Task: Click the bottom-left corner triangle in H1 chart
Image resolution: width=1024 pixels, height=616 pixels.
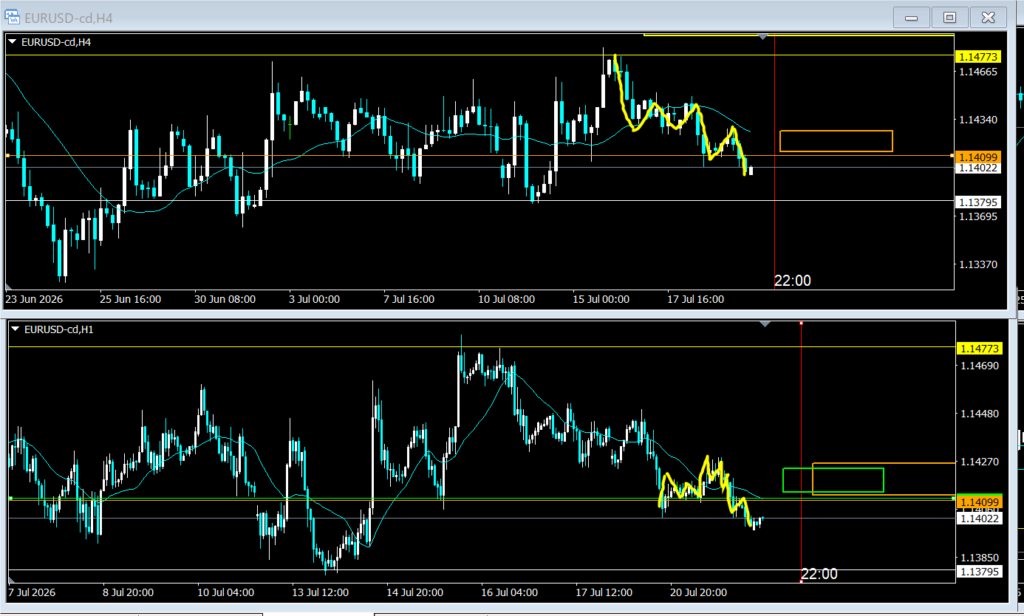Action: [12, 579]
